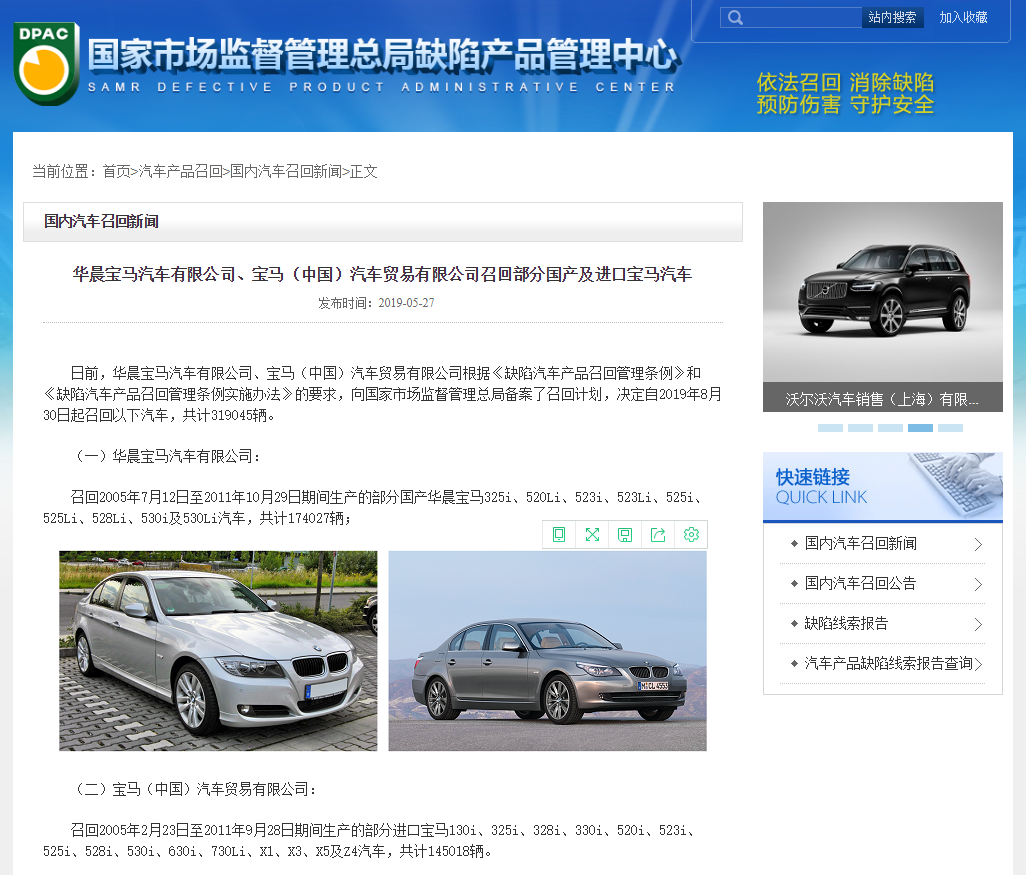Open 国内汽车召回公告 in quick links

[860, 583]
